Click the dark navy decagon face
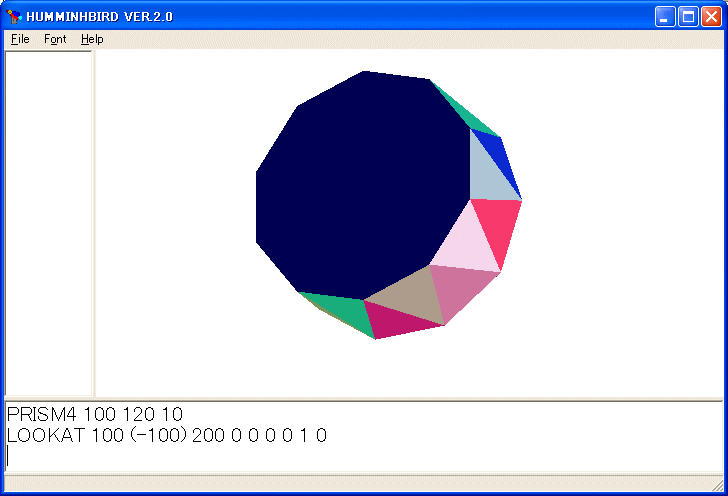 pyautogui.click(x=362, y=186)
